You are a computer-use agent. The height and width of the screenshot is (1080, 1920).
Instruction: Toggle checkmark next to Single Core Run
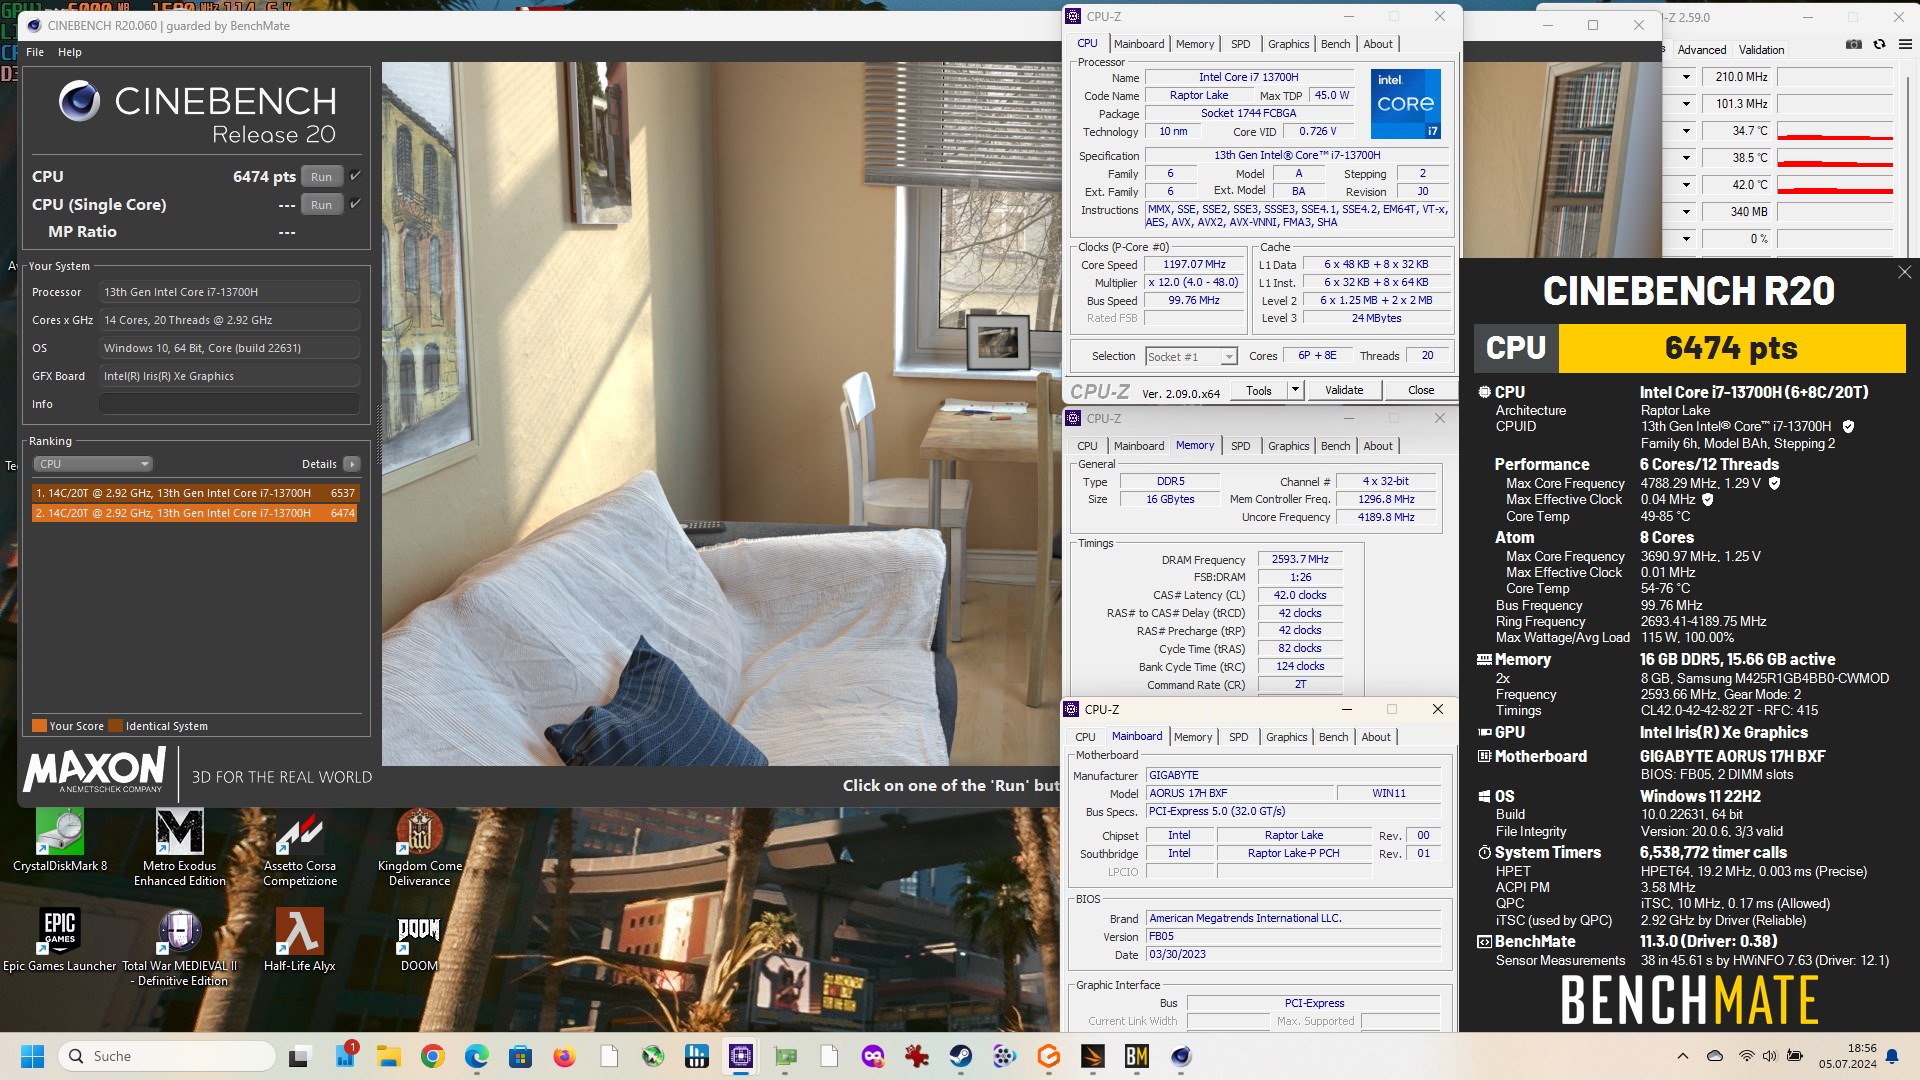tap(355, 204)
